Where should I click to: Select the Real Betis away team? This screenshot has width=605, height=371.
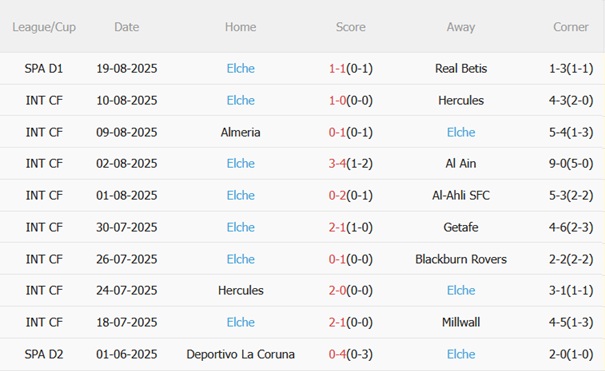click(461, 69)
